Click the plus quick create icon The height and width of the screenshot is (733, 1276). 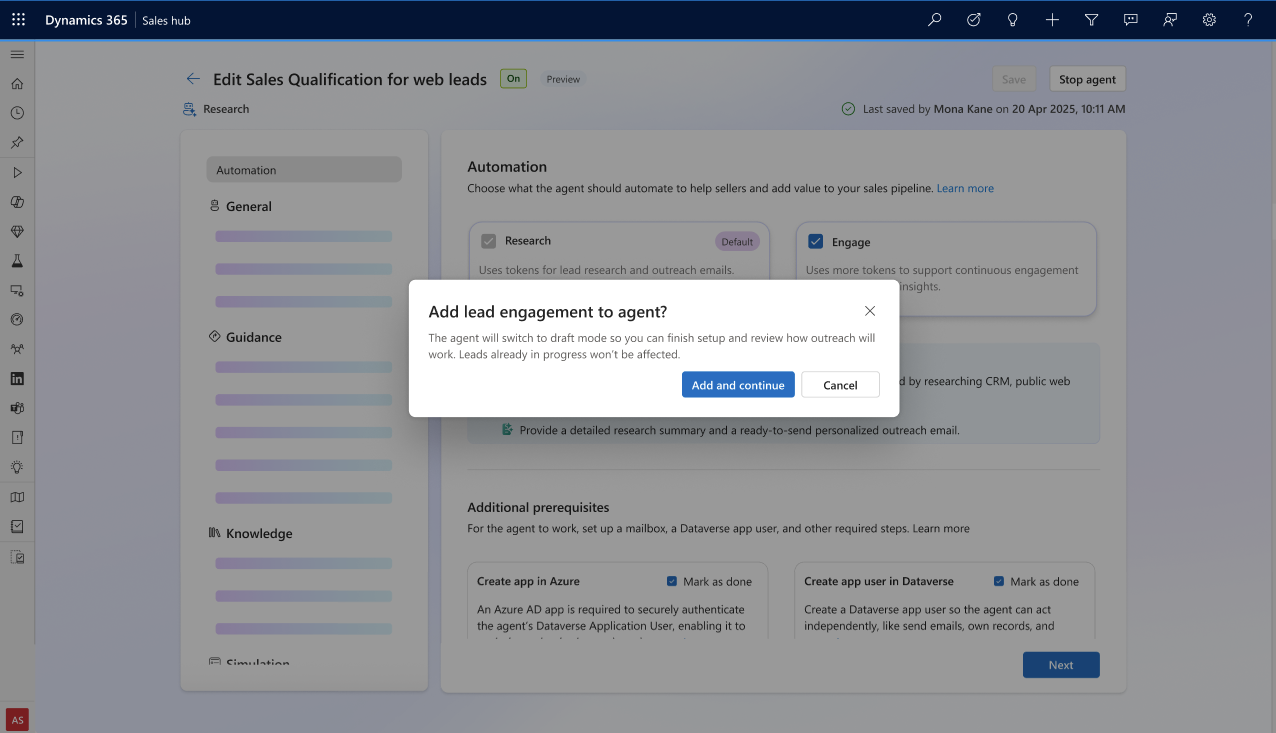pos(1052,20)
